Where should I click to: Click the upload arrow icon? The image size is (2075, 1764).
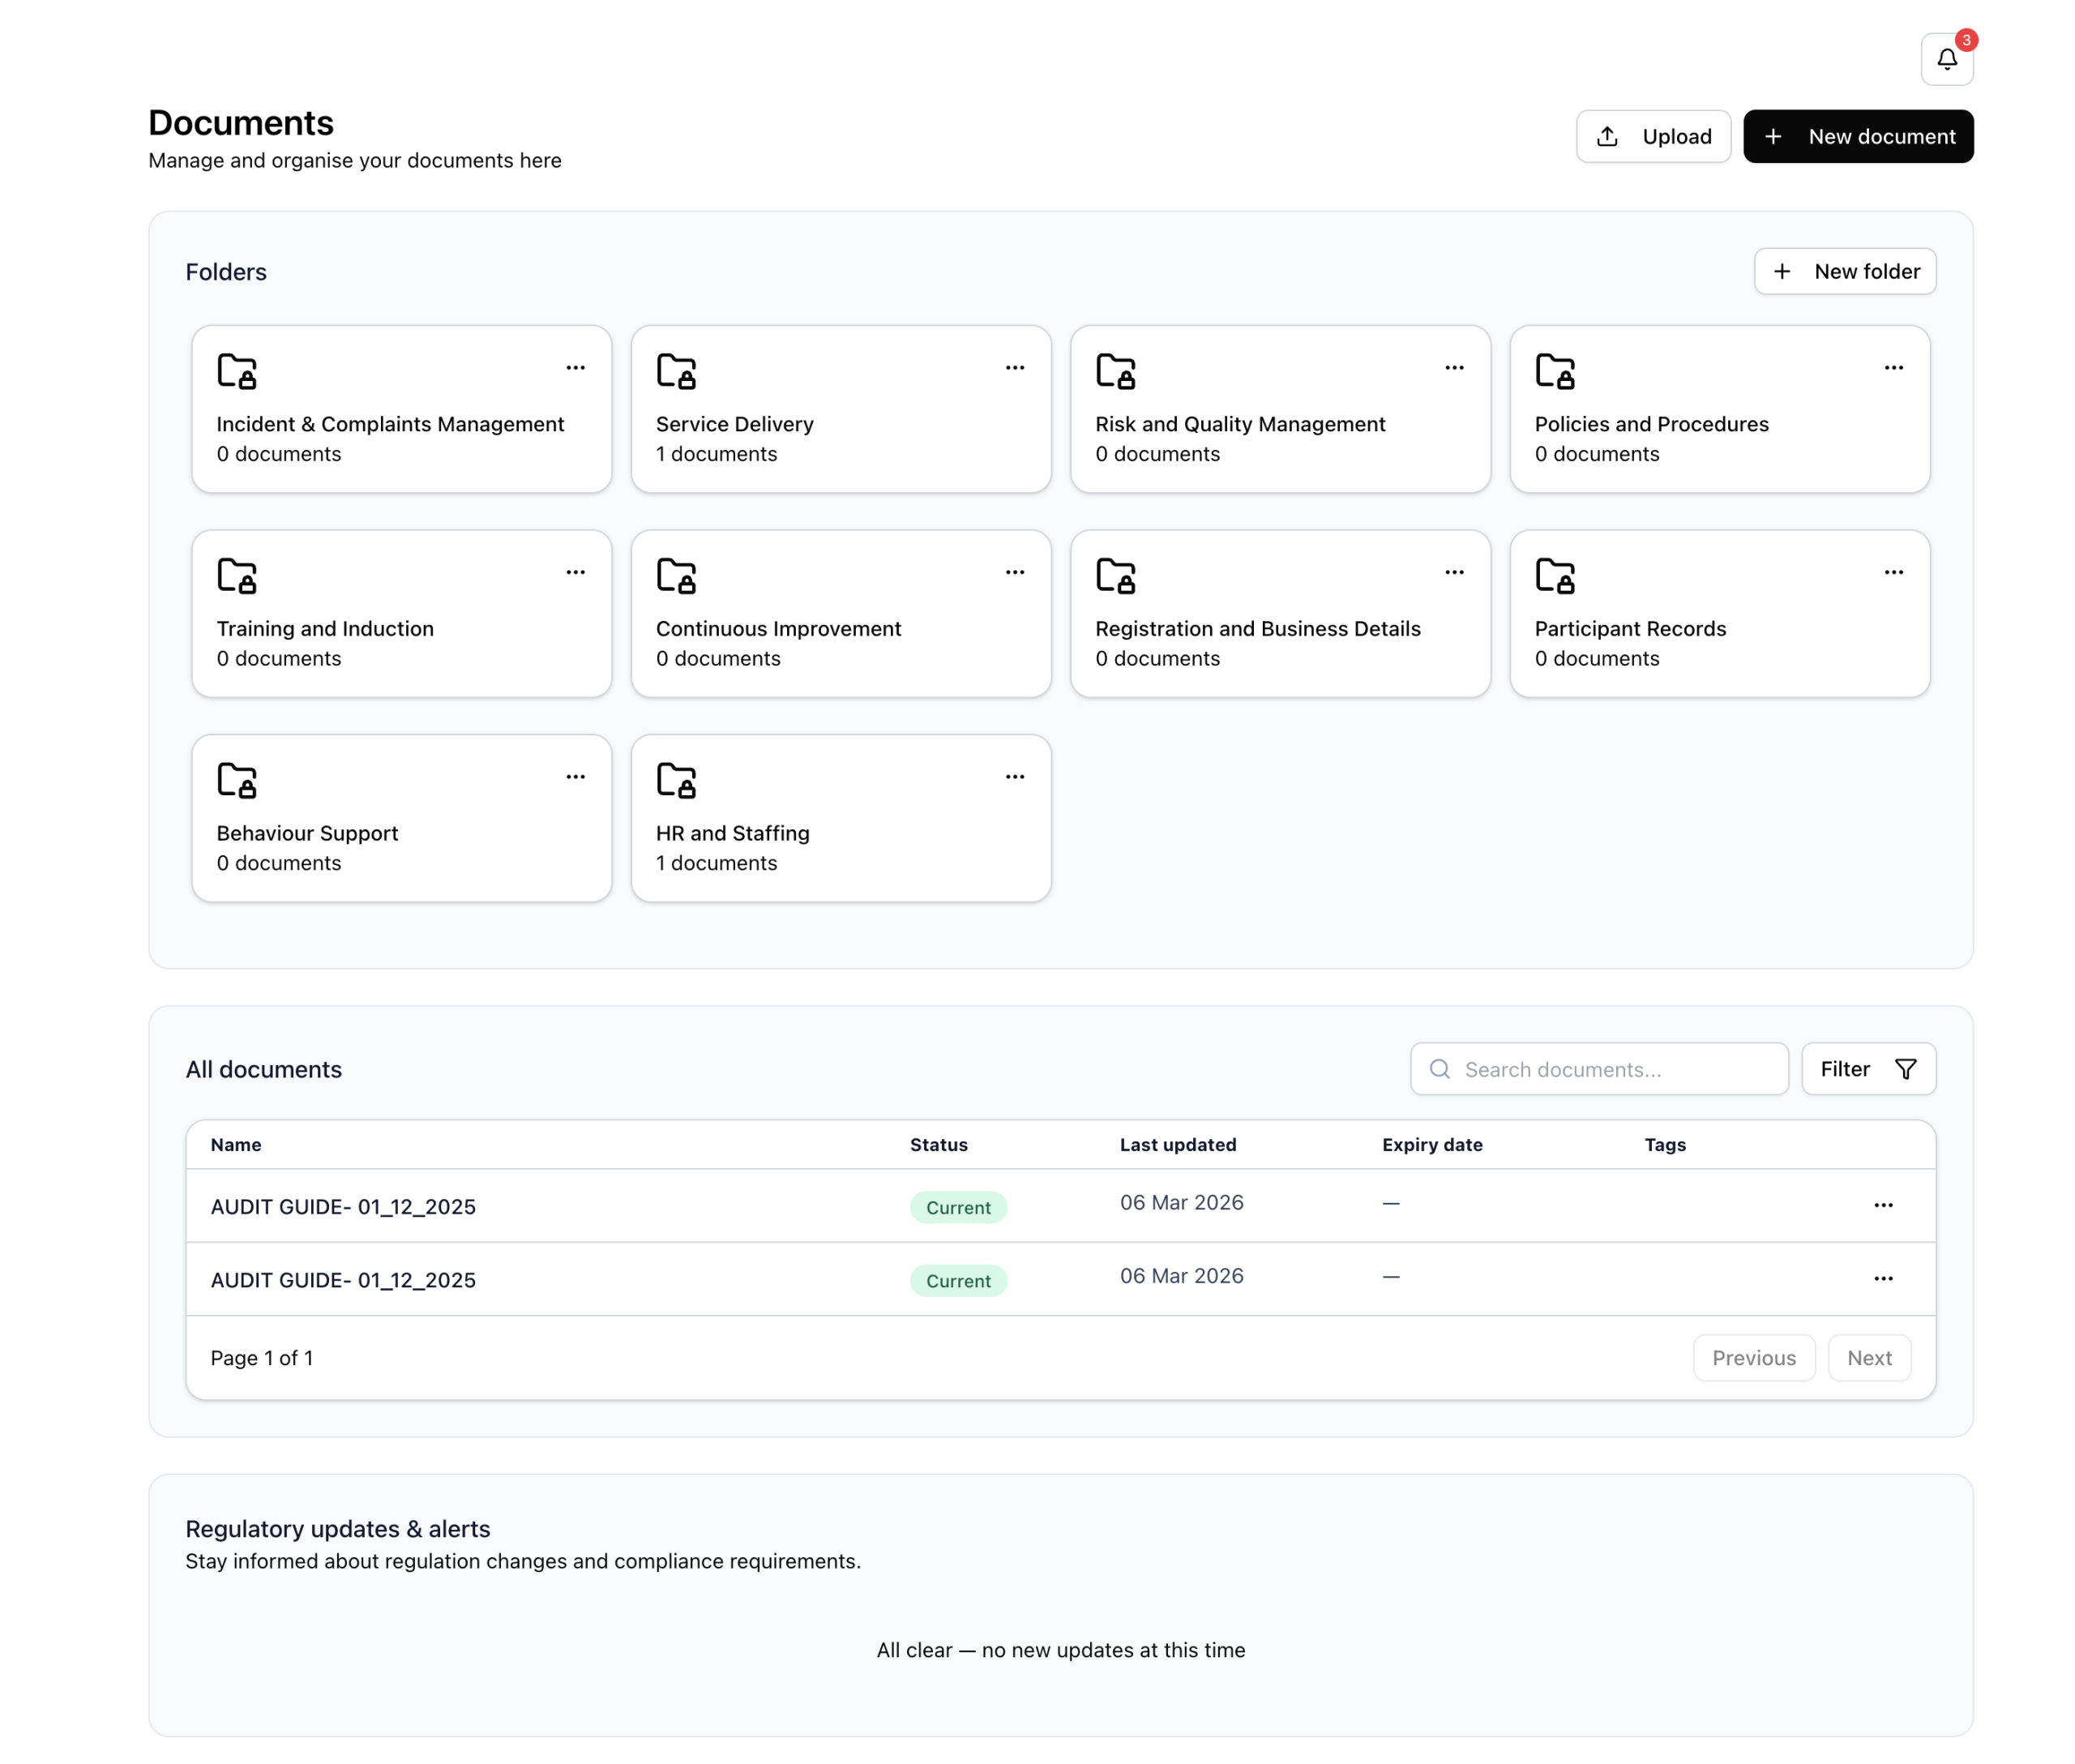(1607, 136)
